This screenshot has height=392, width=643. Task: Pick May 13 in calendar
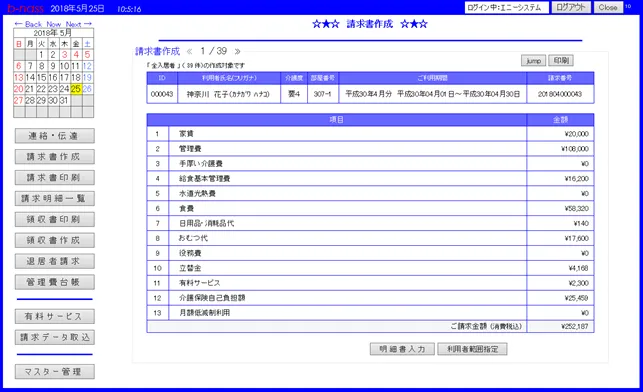point(19,77)
